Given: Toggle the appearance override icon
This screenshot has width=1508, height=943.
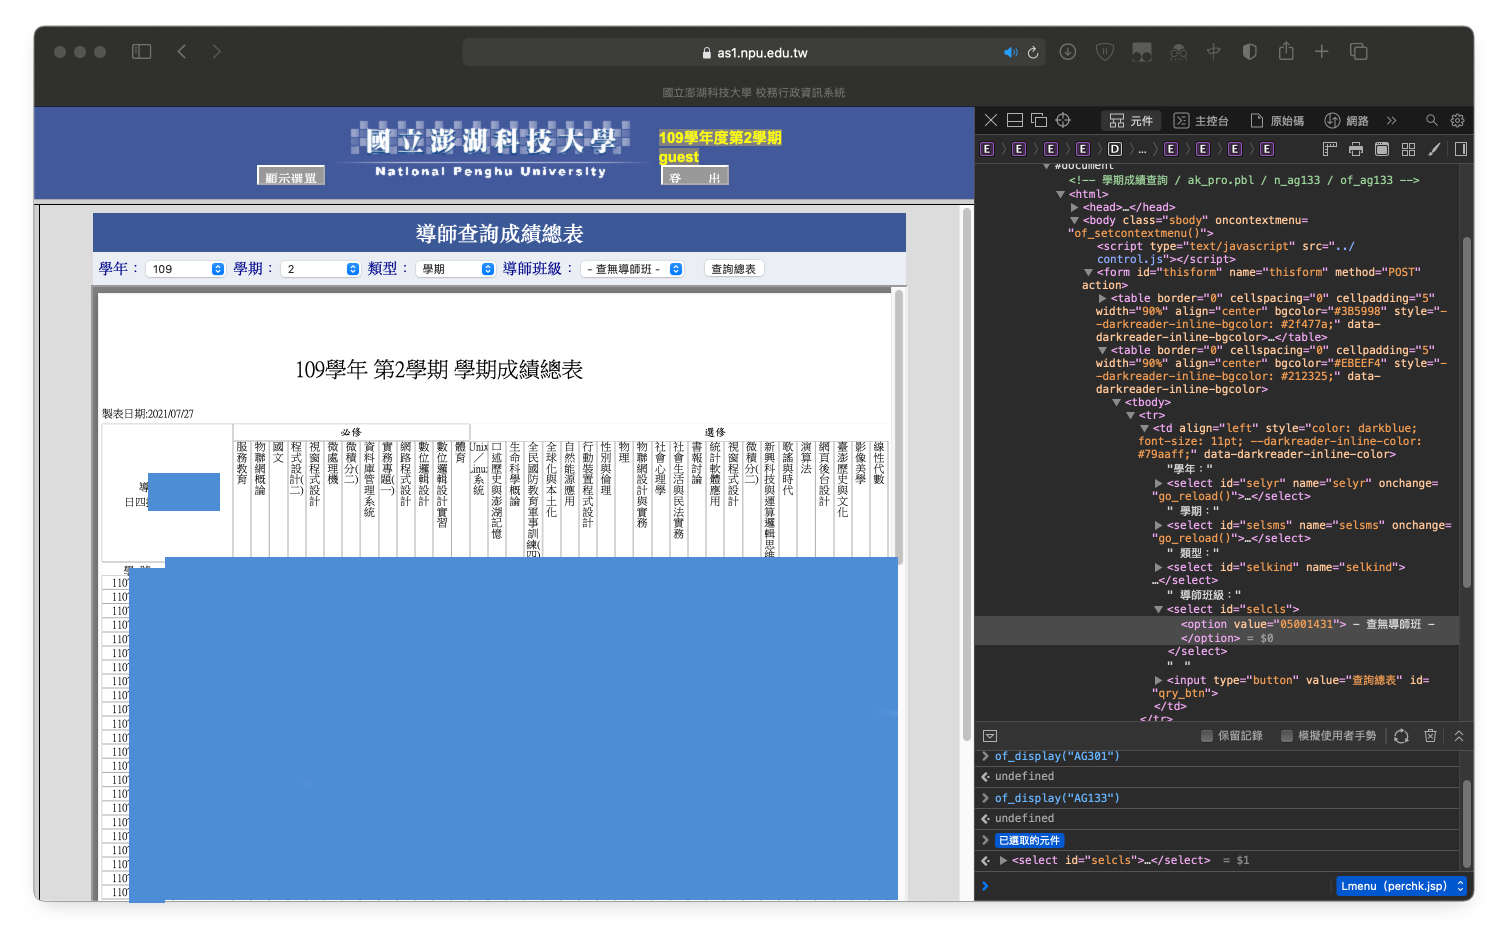Looking at the screenshot, I should coord(1382,149).
